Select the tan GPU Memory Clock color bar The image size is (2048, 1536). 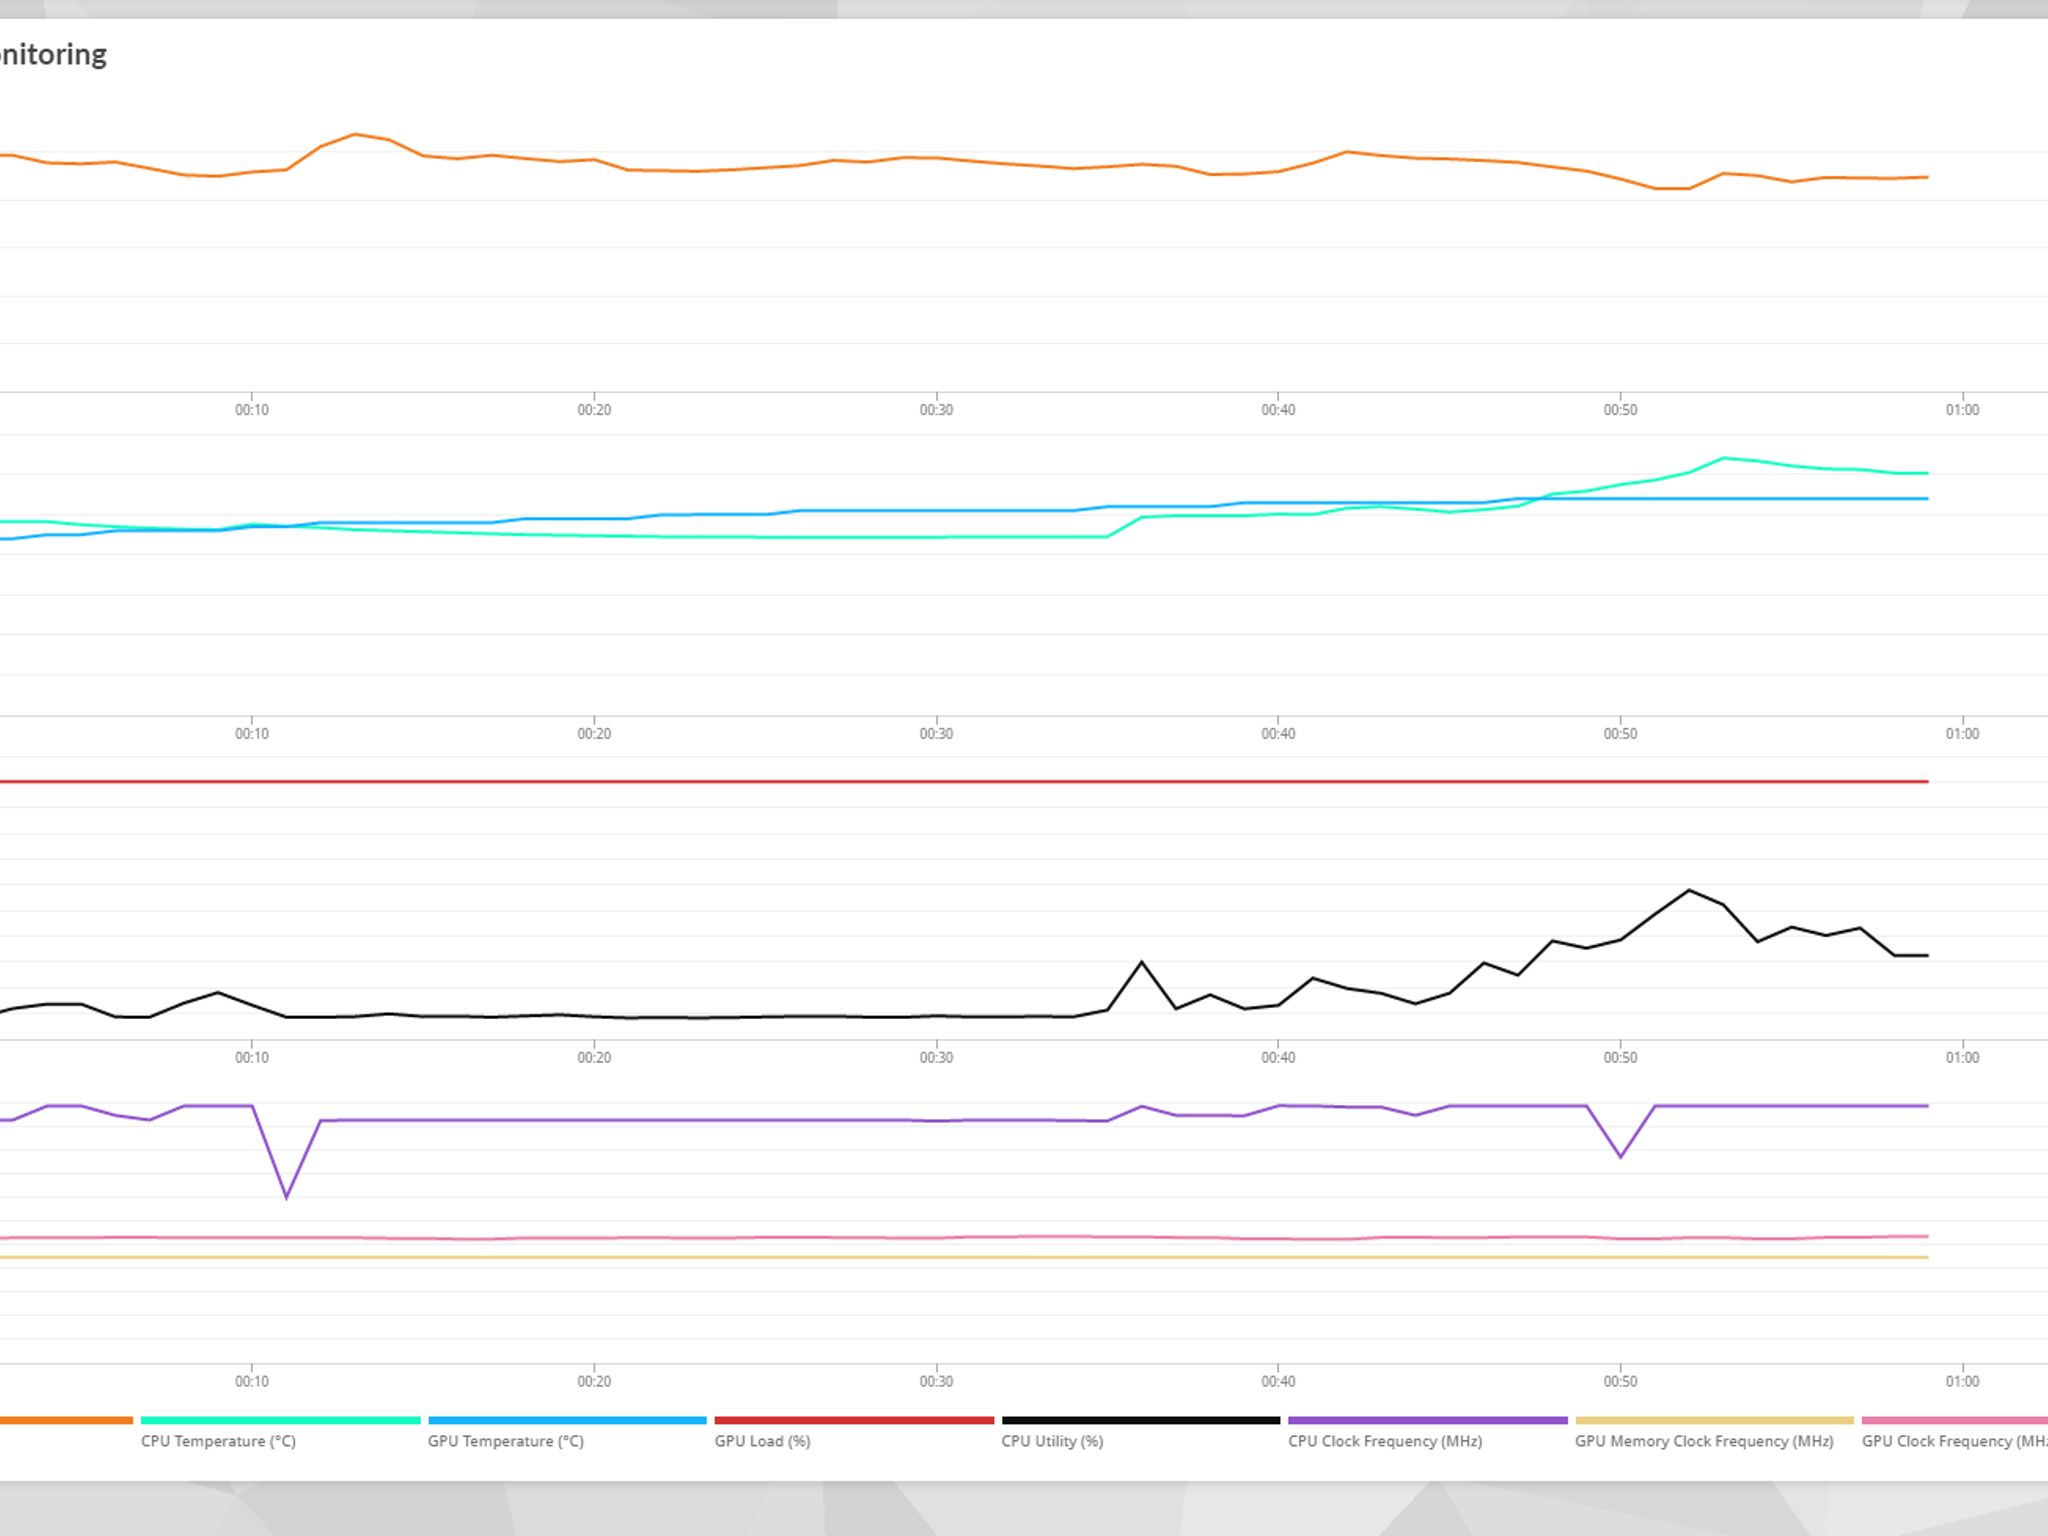coord(1714,1420)
